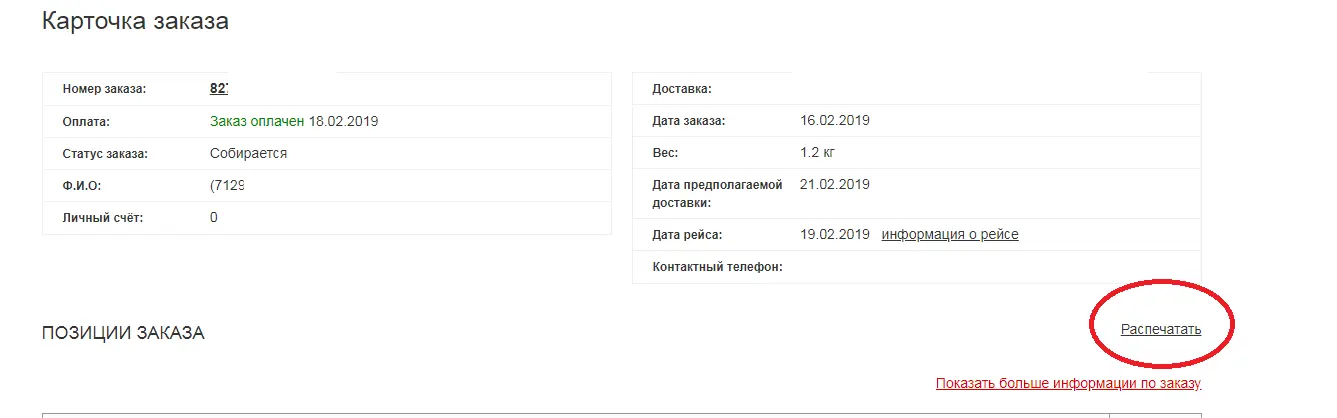The height and width of the screenshot is (418, 1337).
Task: Select the green Заказ оплачен status text
Action: (257, 121)
